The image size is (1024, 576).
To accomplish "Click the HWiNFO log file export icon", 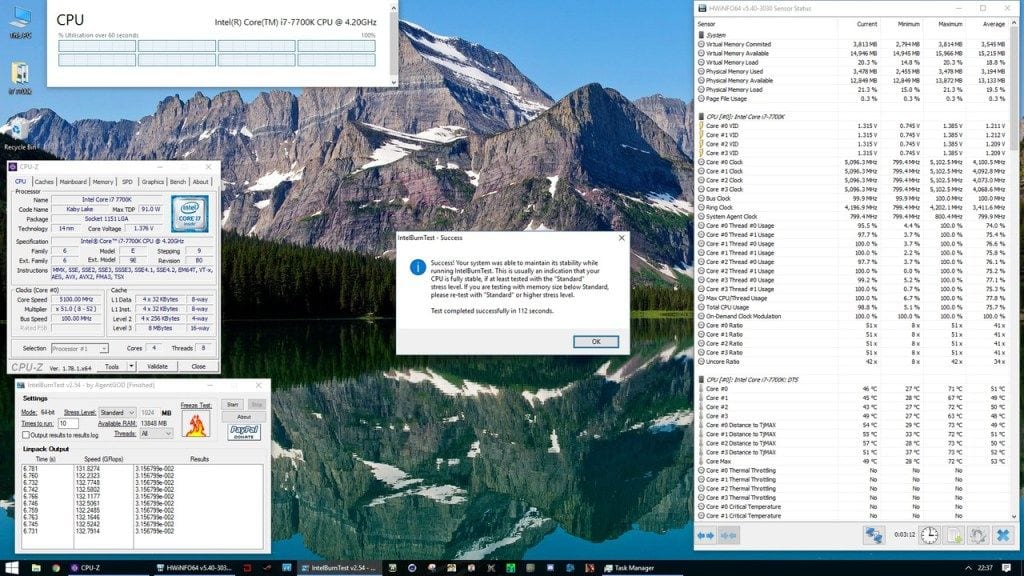I will click(955, 536).
